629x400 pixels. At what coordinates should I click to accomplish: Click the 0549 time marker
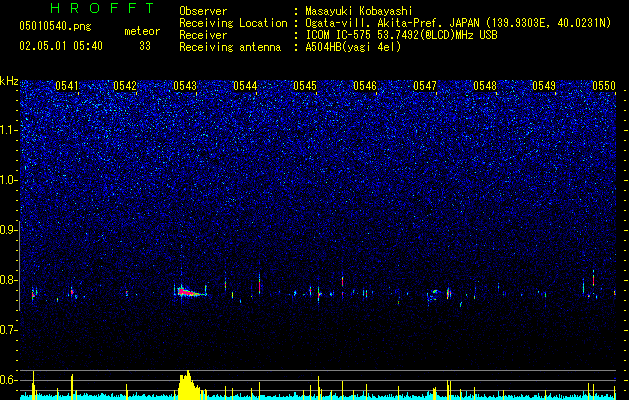tap(544, 86)
